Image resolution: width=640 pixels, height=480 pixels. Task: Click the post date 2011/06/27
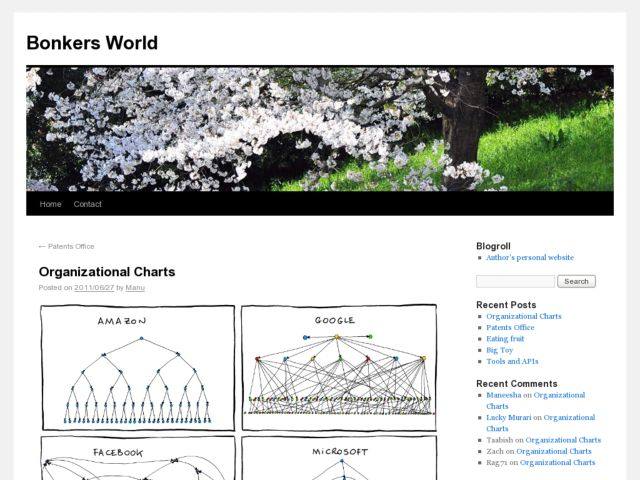(93, 288)
